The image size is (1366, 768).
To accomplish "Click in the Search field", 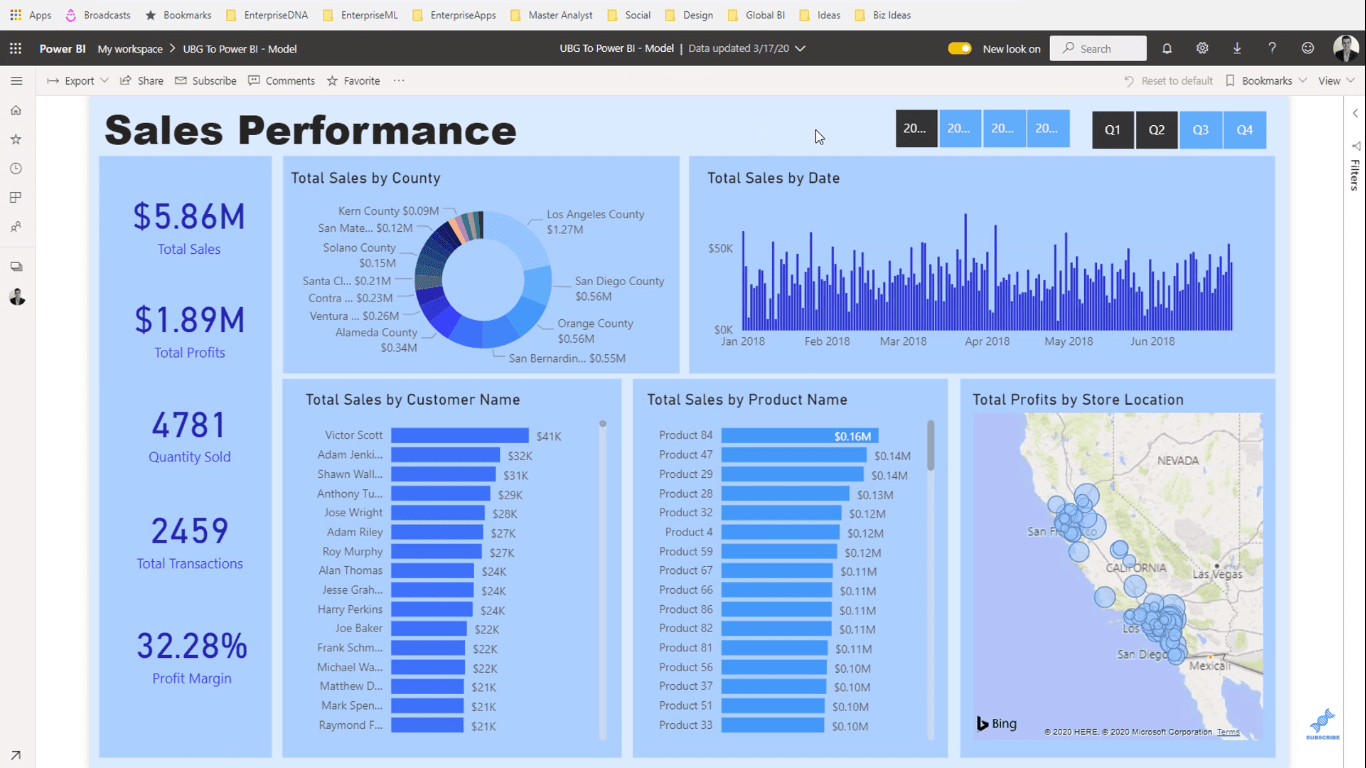I will [x=1098, y=48].
